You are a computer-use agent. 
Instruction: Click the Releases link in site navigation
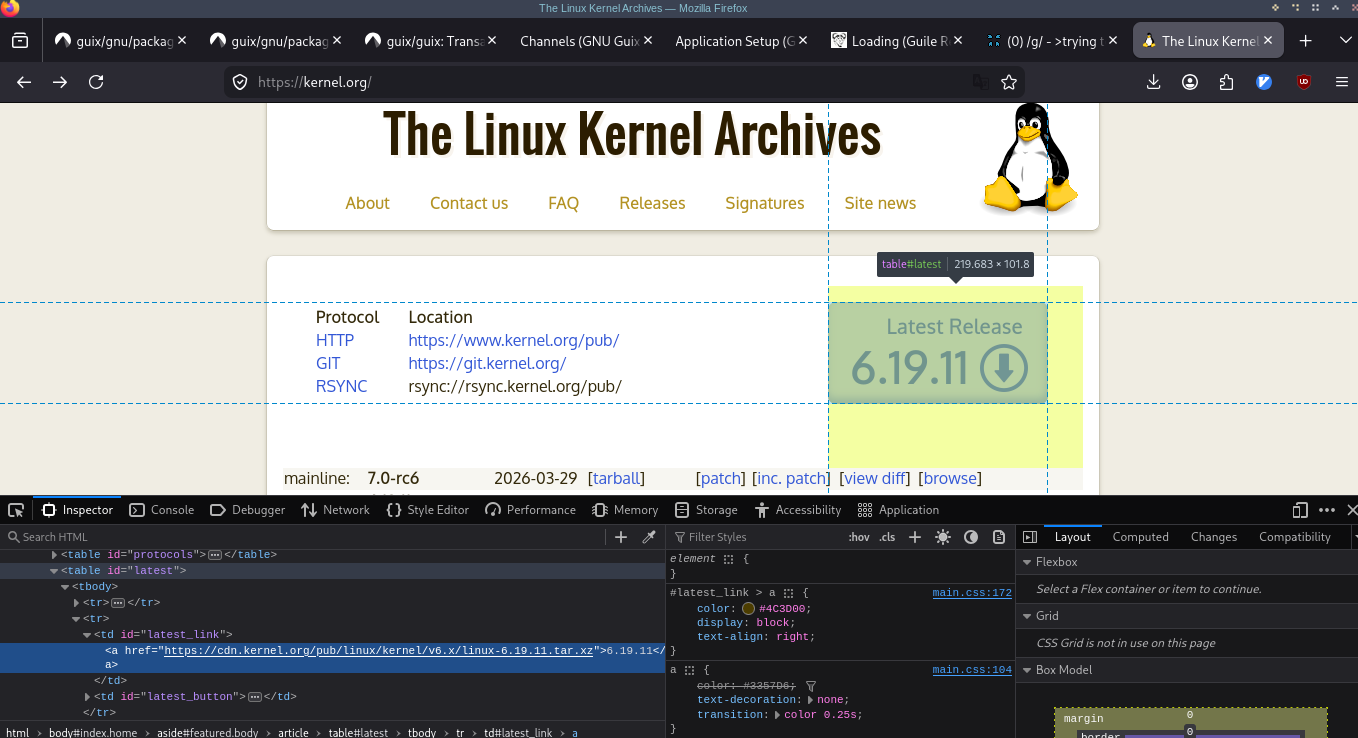(x=652, y=203)
